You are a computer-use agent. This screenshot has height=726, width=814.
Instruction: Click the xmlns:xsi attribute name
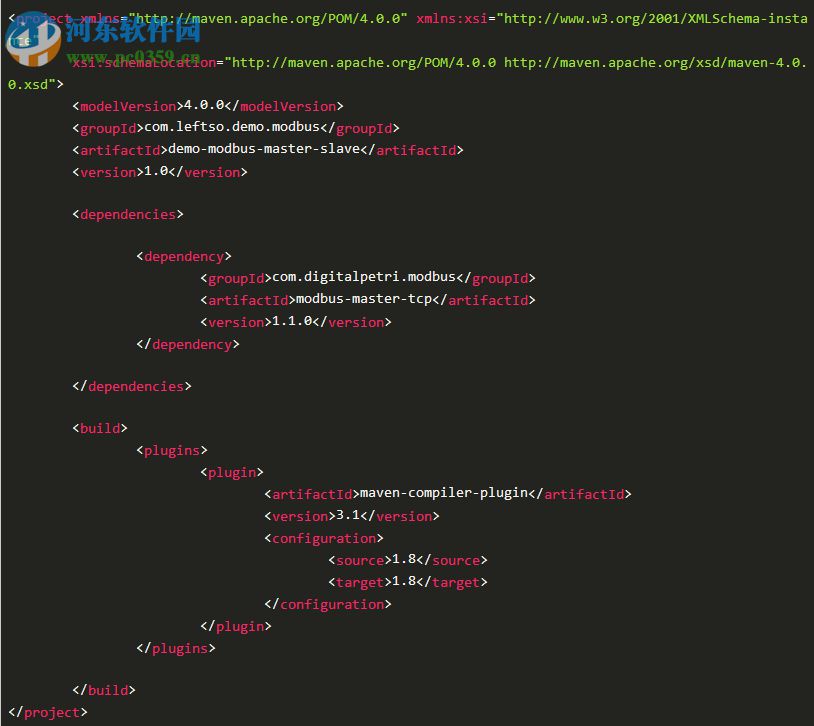point(452,19)
